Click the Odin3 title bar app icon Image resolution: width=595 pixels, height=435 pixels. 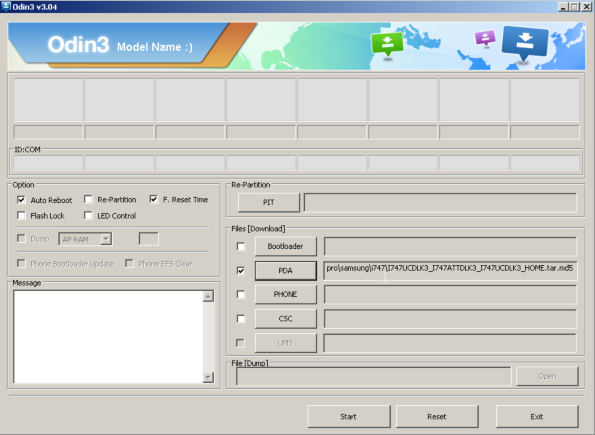[x=6, y=6]
